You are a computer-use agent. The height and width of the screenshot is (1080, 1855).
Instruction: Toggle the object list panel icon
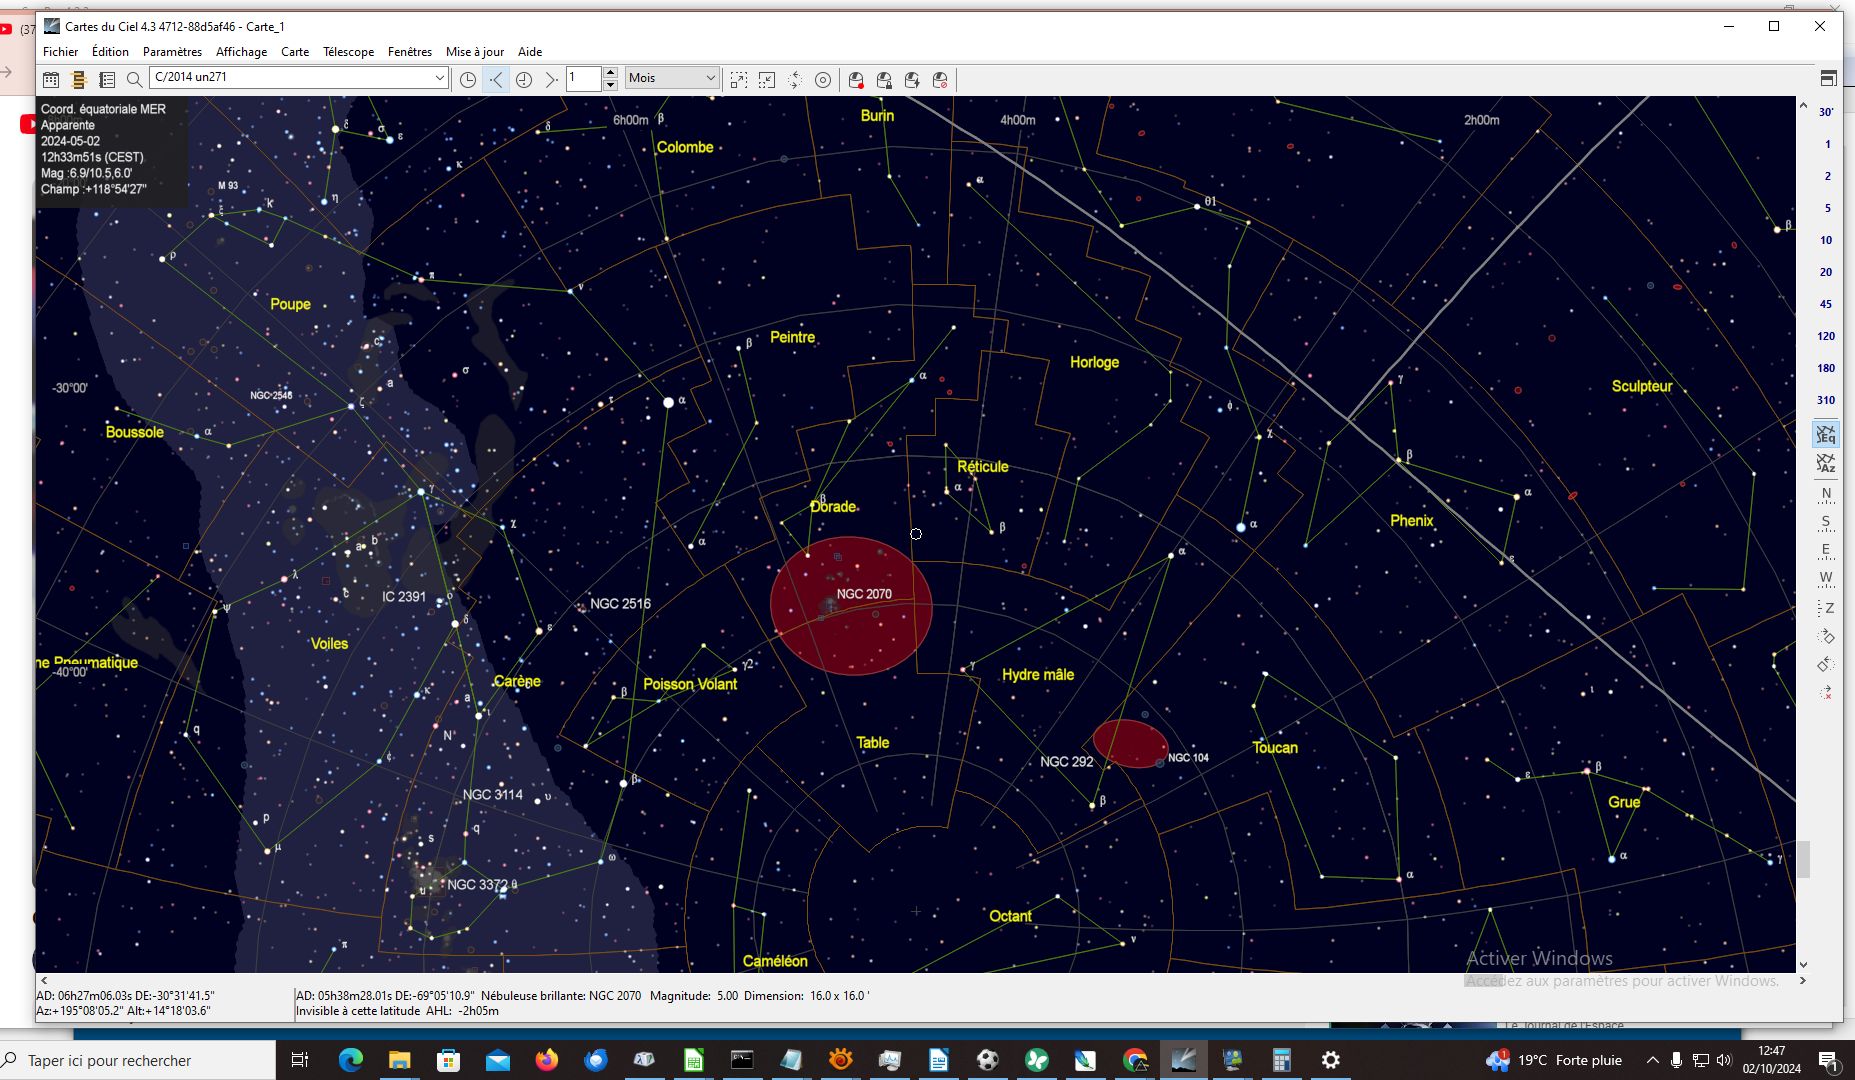(107, 80)
